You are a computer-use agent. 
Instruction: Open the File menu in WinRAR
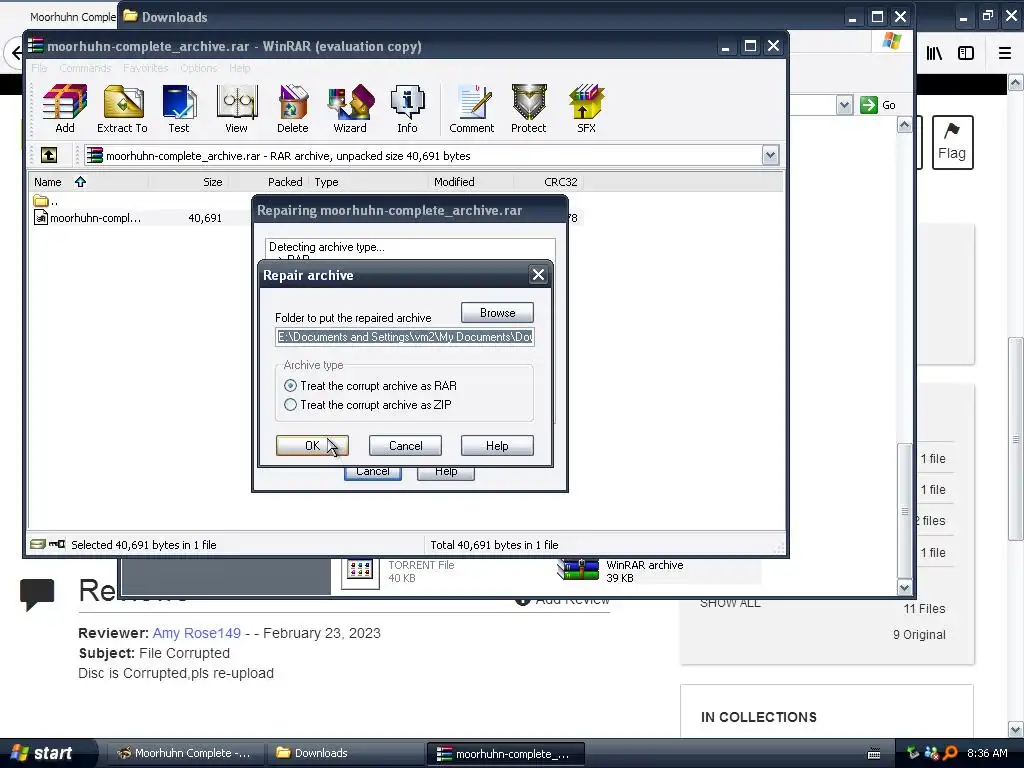tap(39, 68)
